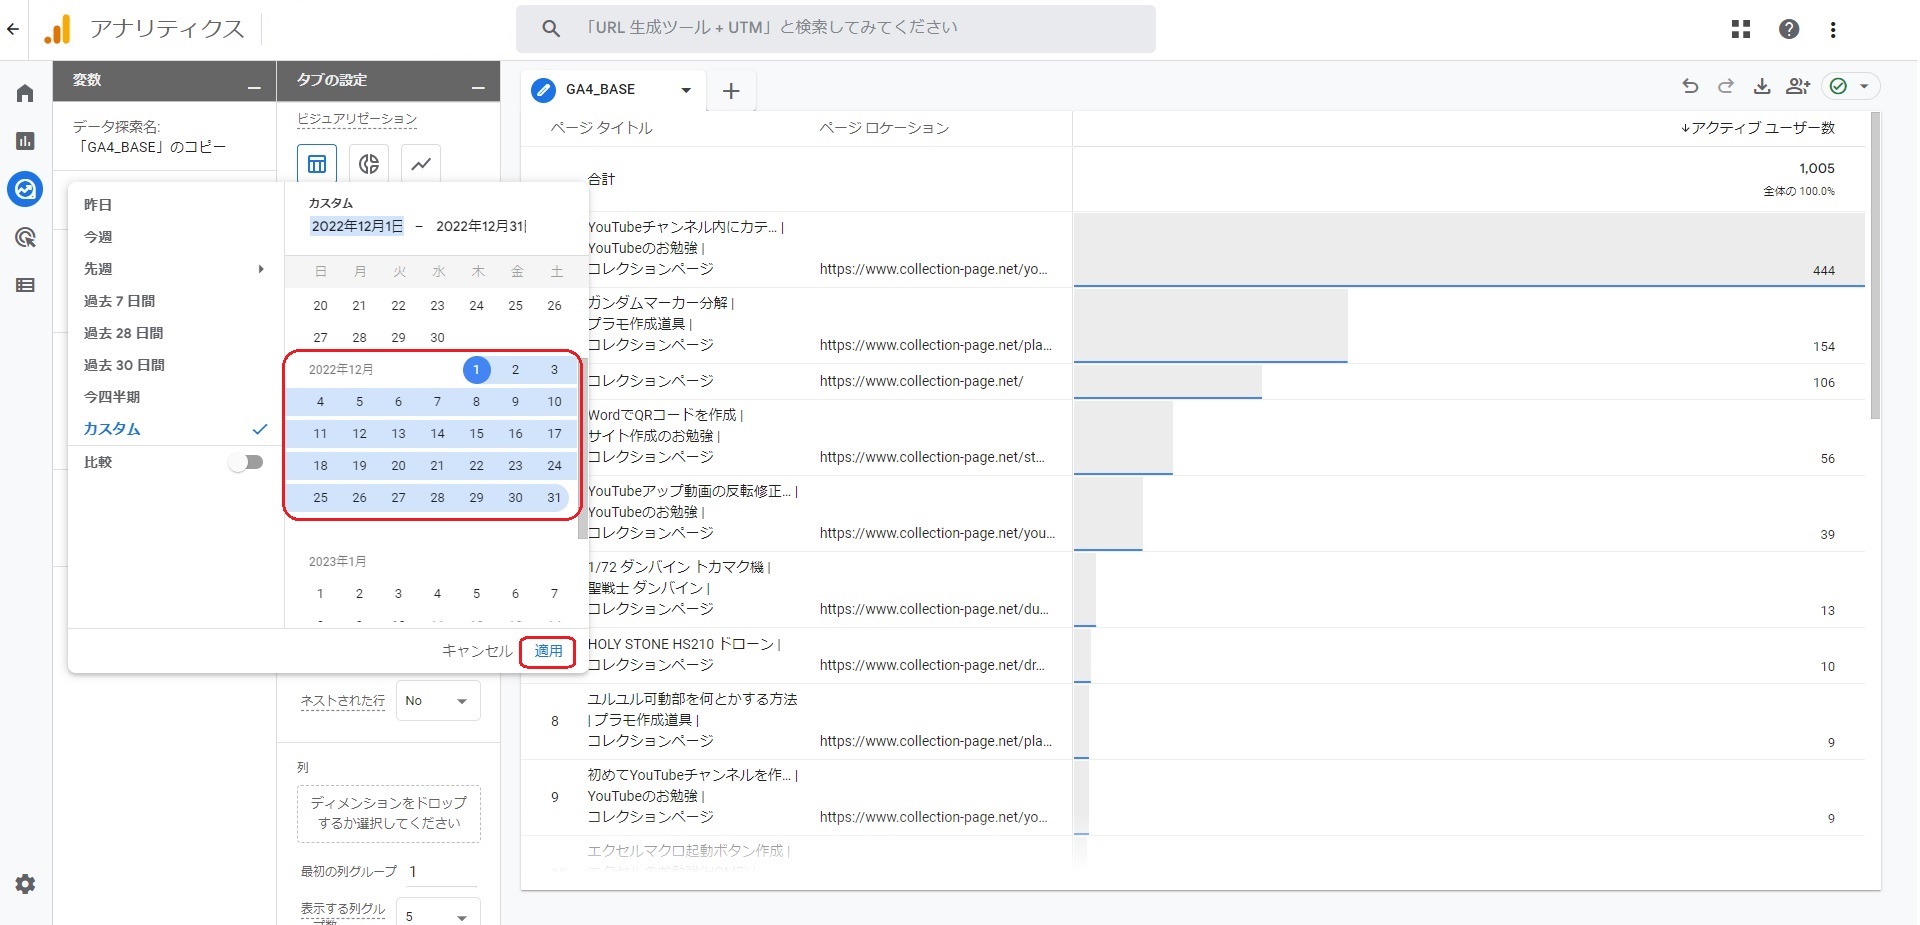Select 過去 30 日間 preset
1920x925 pixels.
(x=124, y=365)
